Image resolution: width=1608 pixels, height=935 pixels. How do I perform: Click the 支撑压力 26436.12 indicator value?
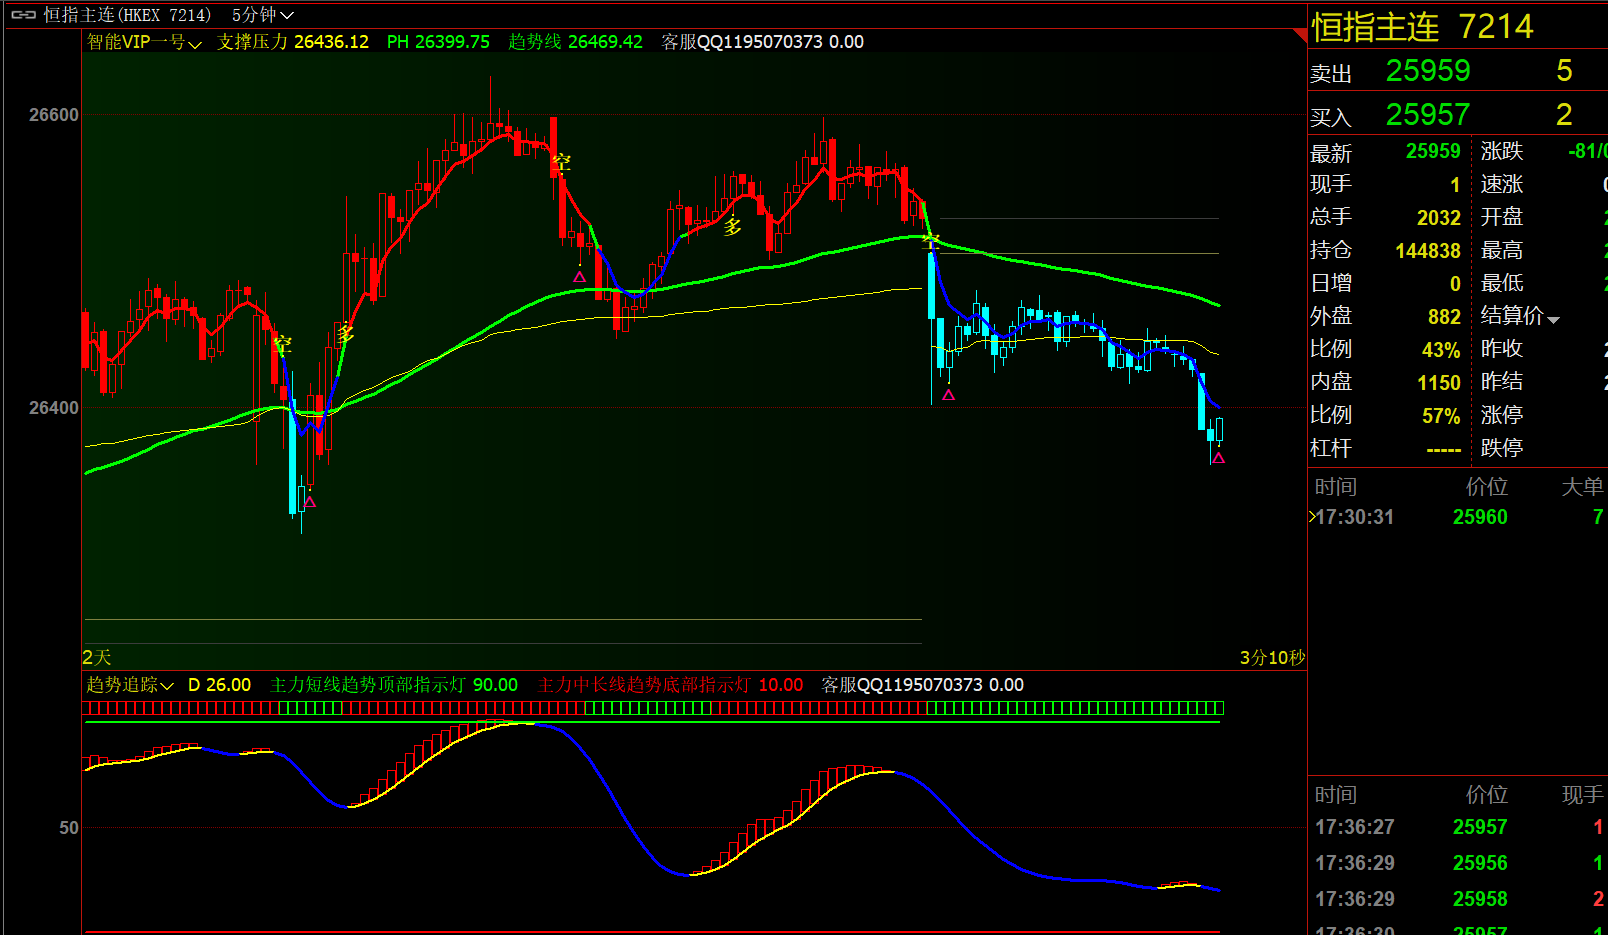pyautogui.click(x=293, y=42)
